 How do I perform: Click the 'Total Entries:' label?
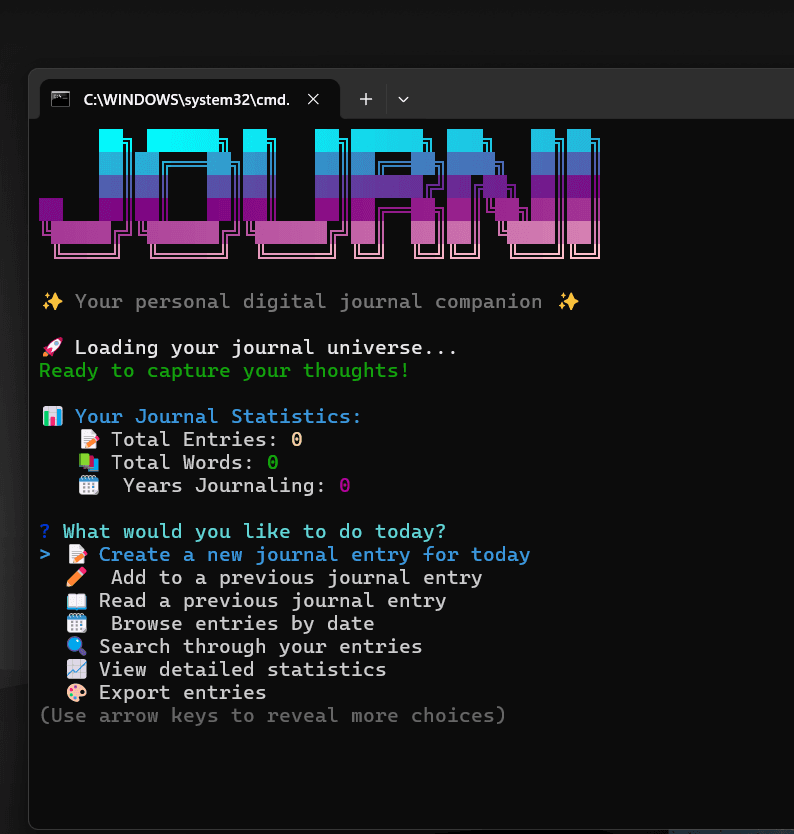[194, 439]
